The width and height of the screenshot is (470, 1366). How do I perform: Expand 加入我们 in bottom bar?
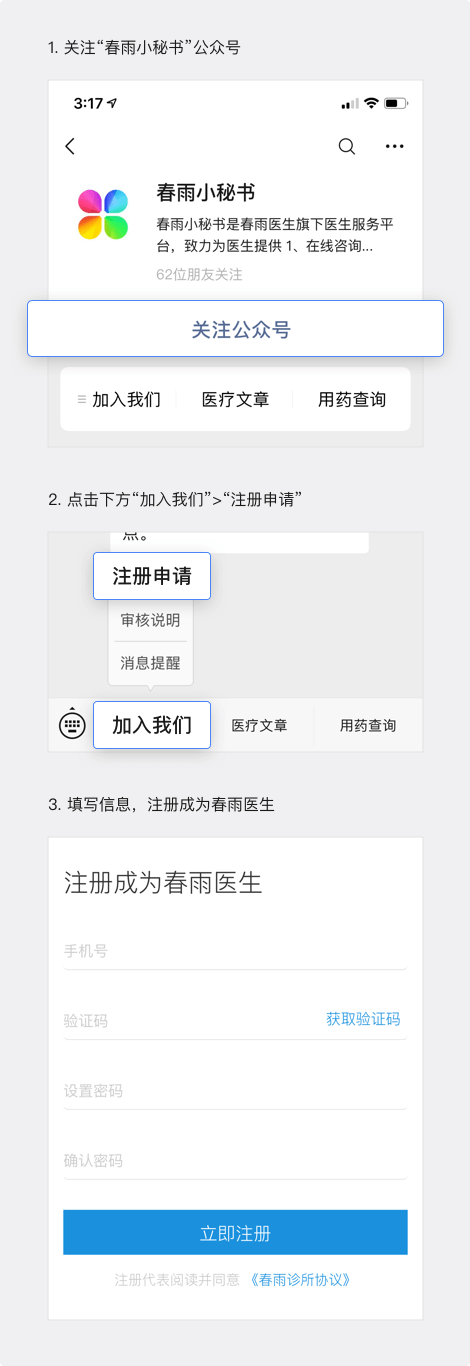[152, 725]
